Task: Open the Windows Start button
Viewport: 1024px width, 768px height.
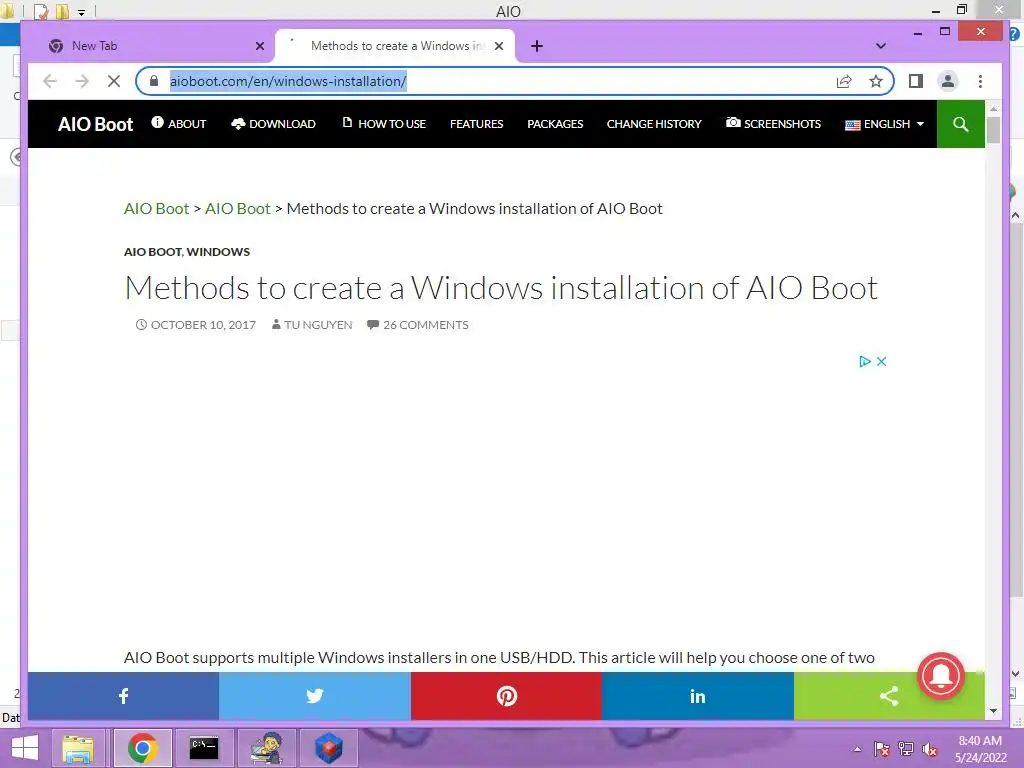Action: (x=25, y=748)
